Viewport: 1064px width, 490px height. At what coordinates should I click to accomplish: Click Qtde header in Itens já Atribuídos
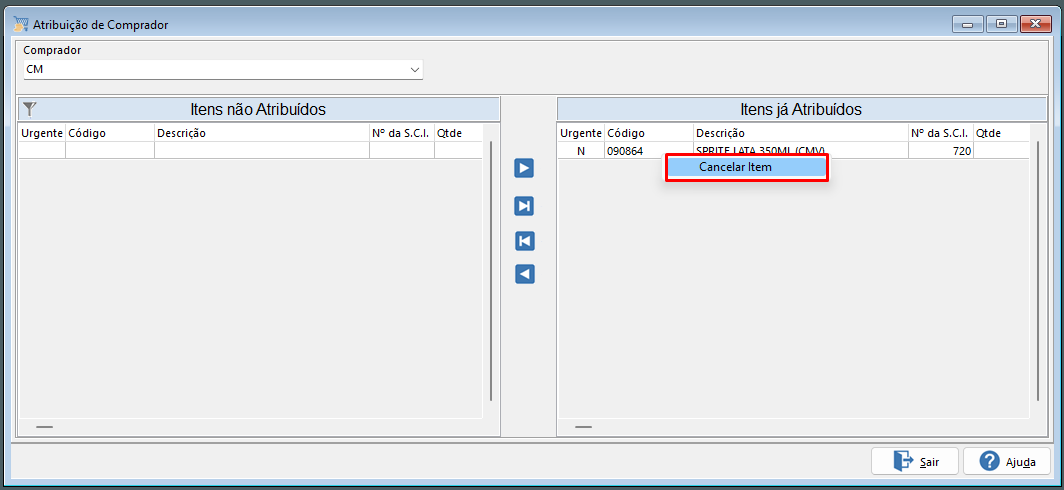(x=1001, y=133)
